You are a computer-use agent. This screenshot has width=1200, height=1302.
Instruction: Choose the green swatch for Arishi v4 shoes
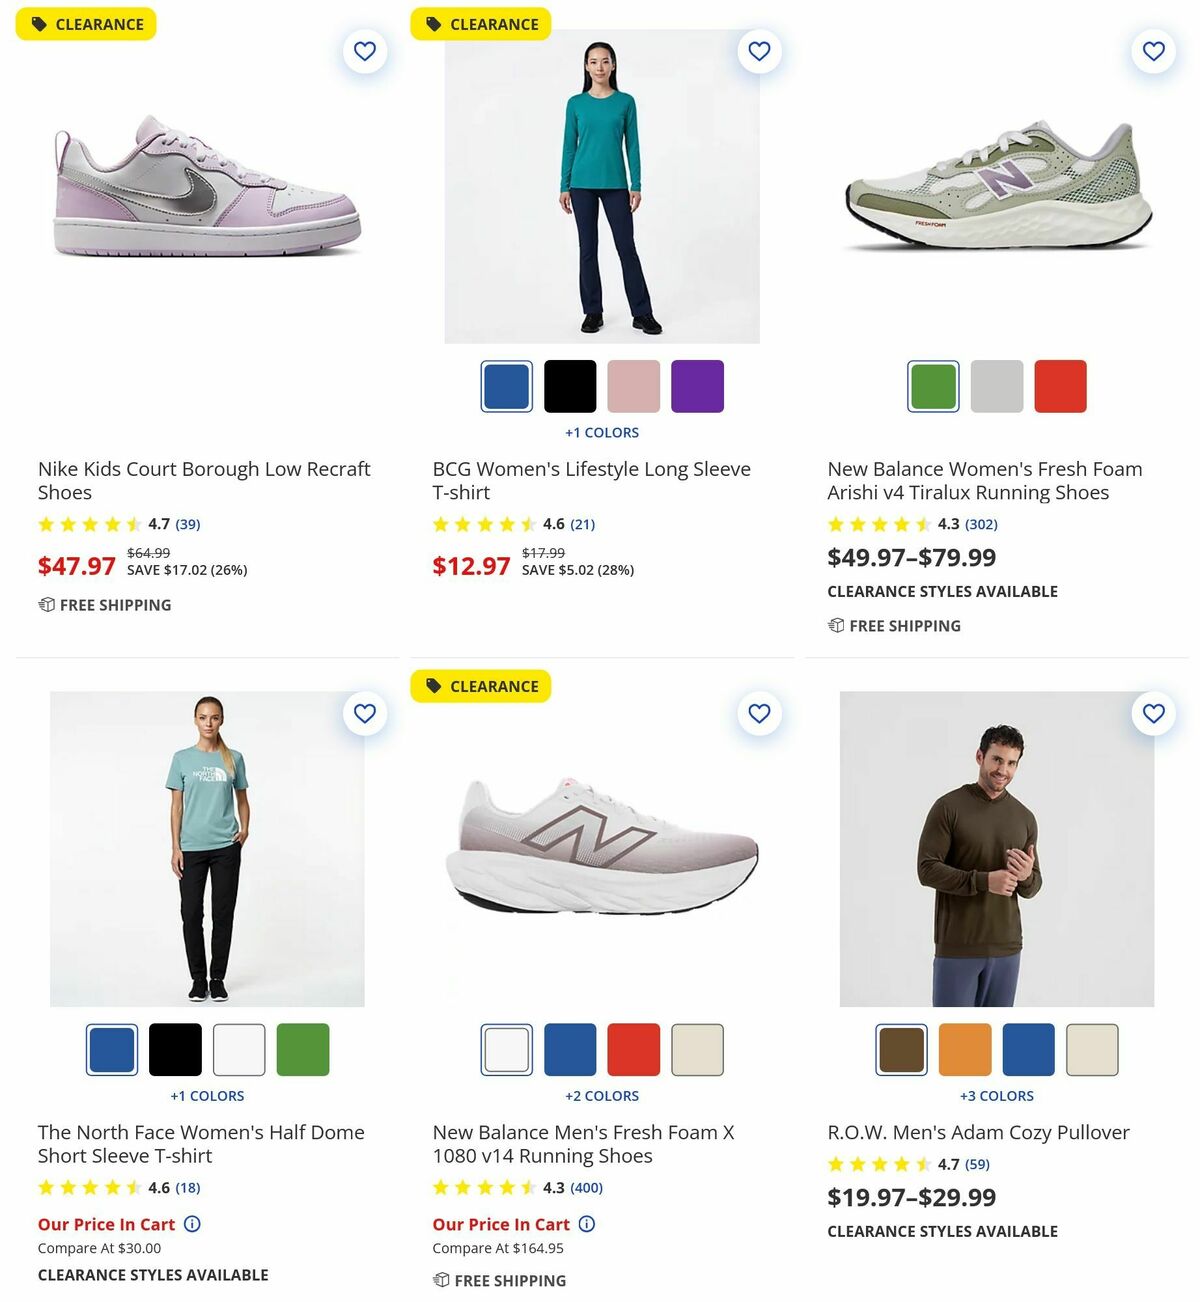click(932, 385)
